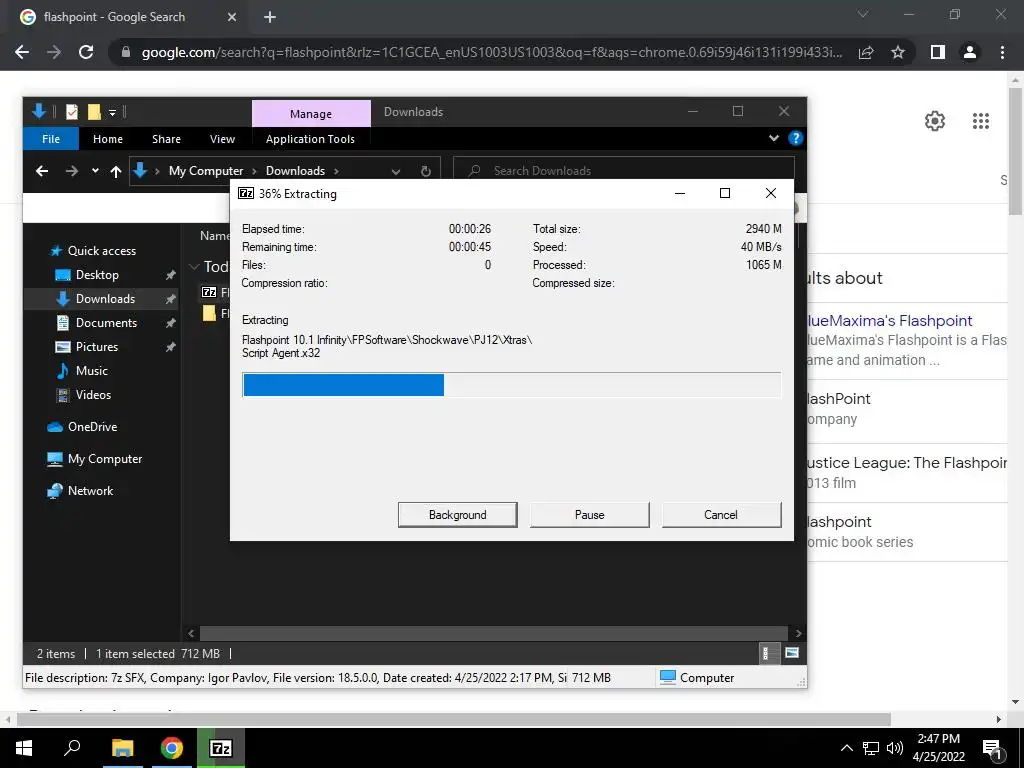
Task: Toggle Chrome side panel
Action: coord(938,52)
